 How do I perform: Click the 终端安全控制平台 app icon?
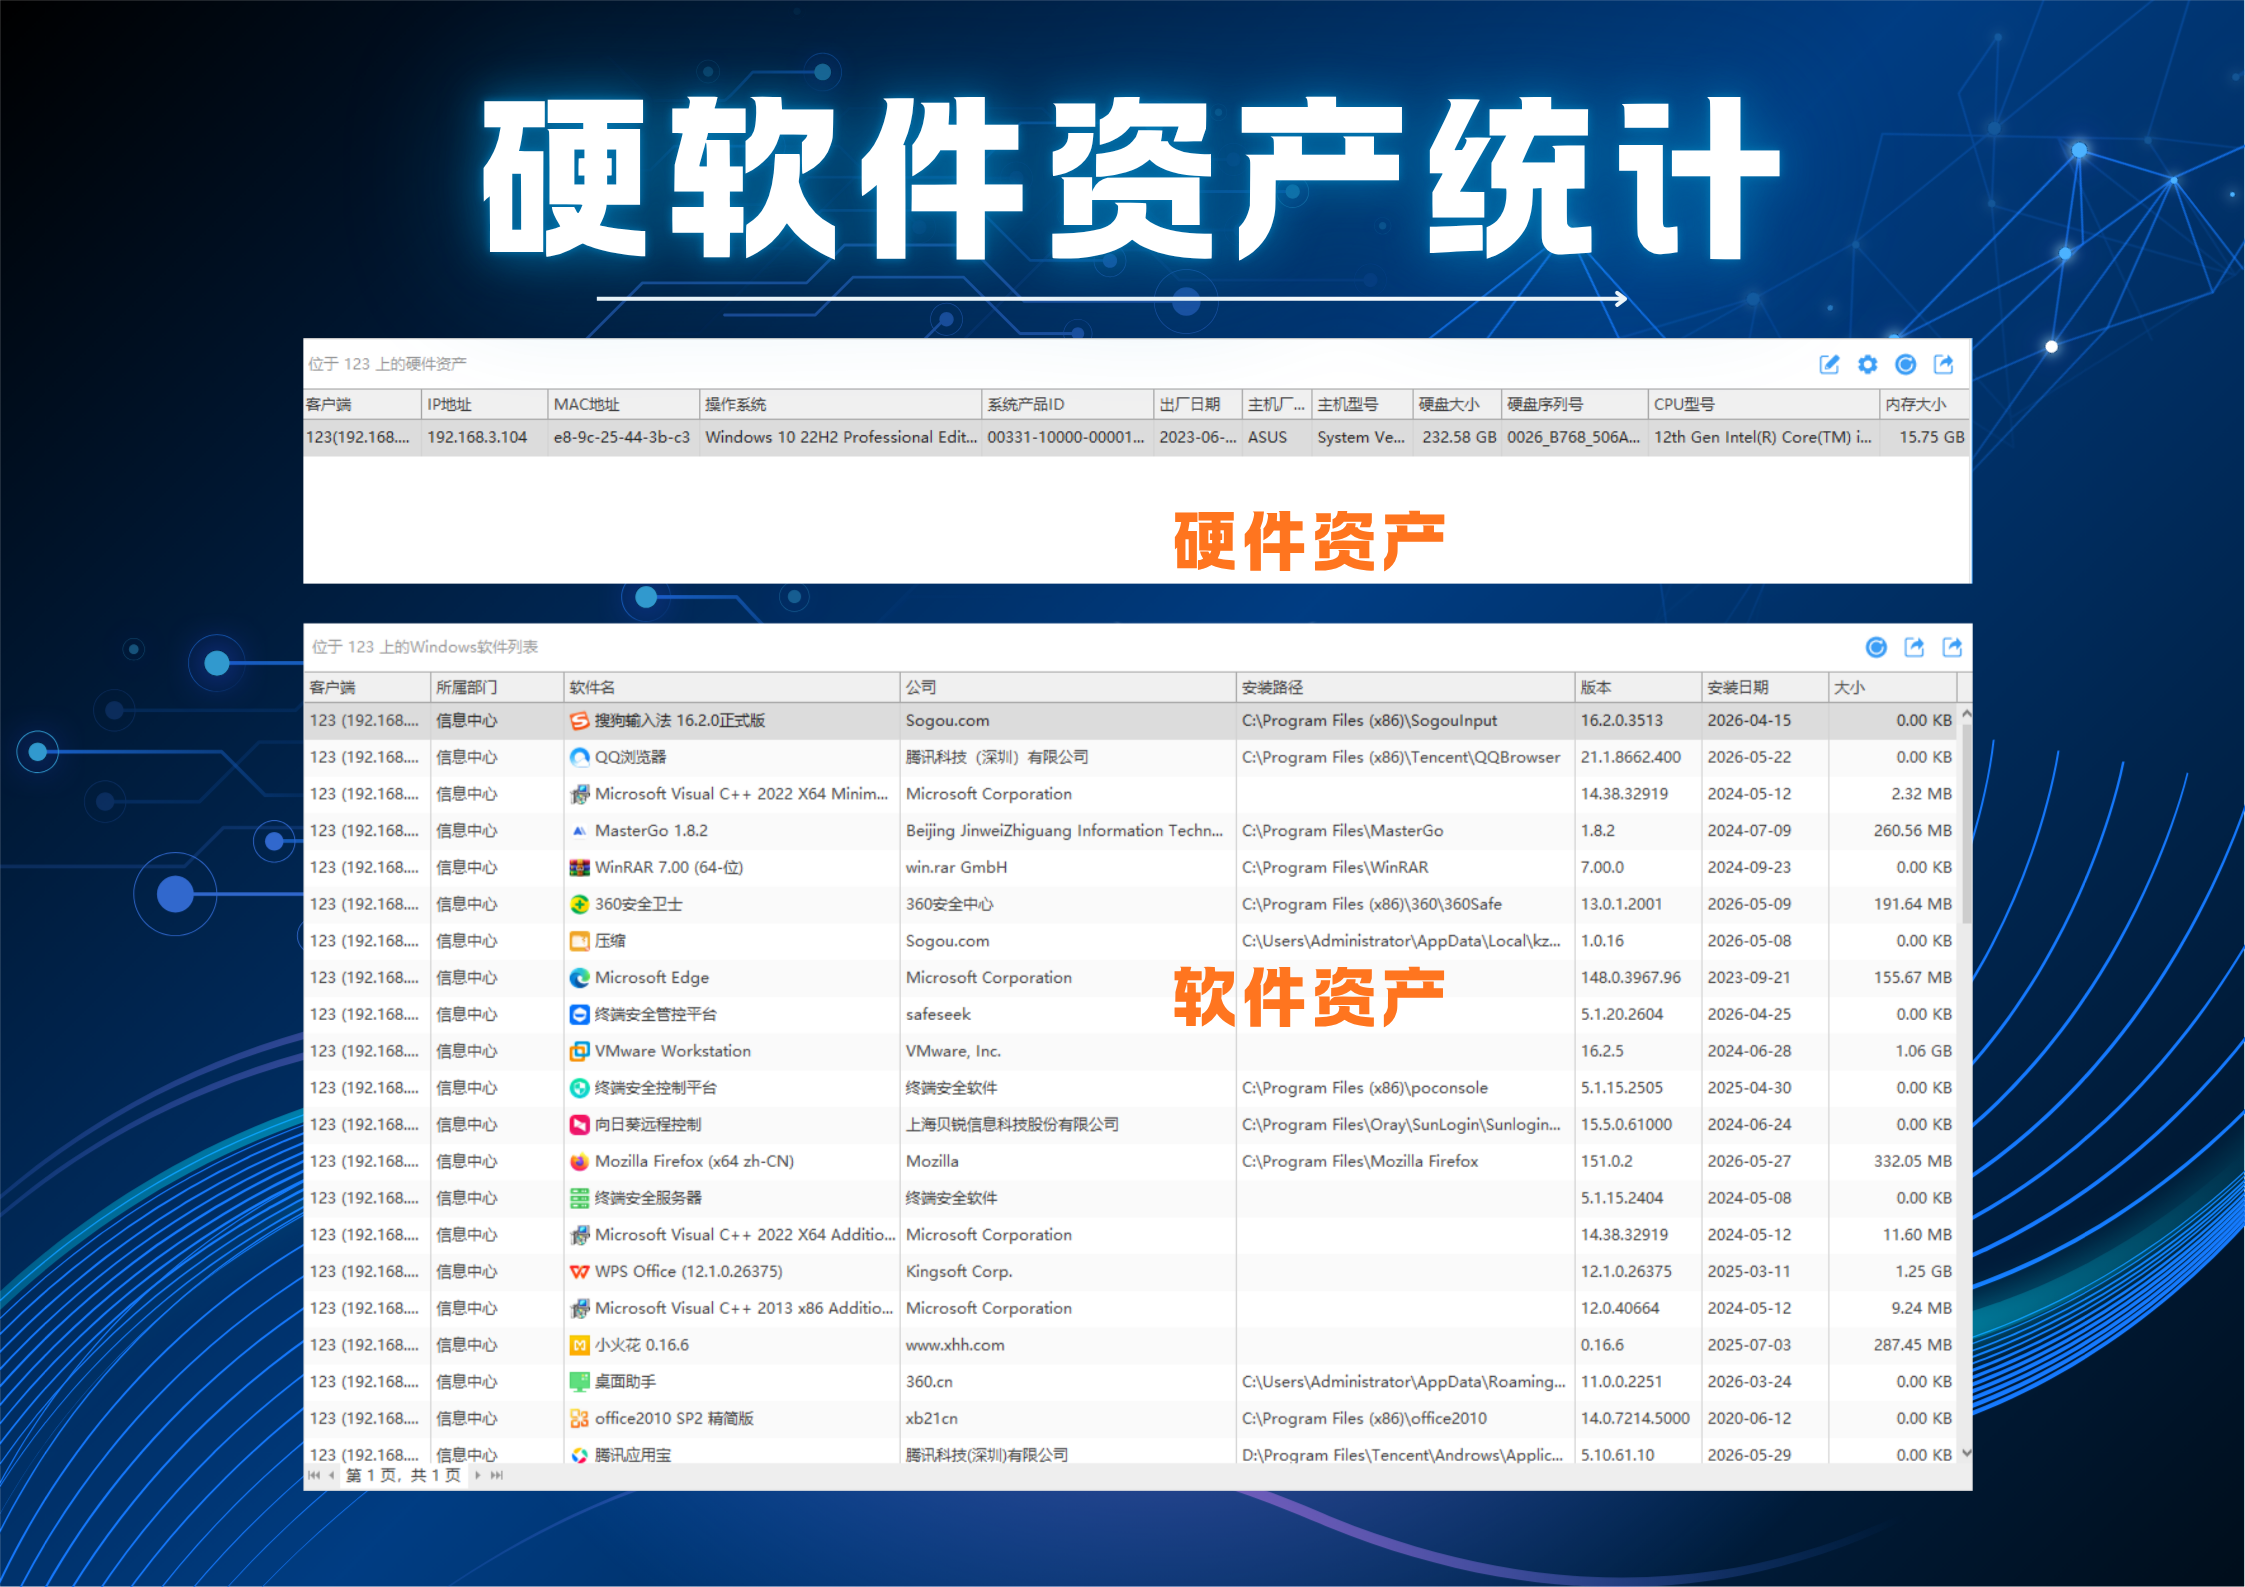[x=579, y=1088]
